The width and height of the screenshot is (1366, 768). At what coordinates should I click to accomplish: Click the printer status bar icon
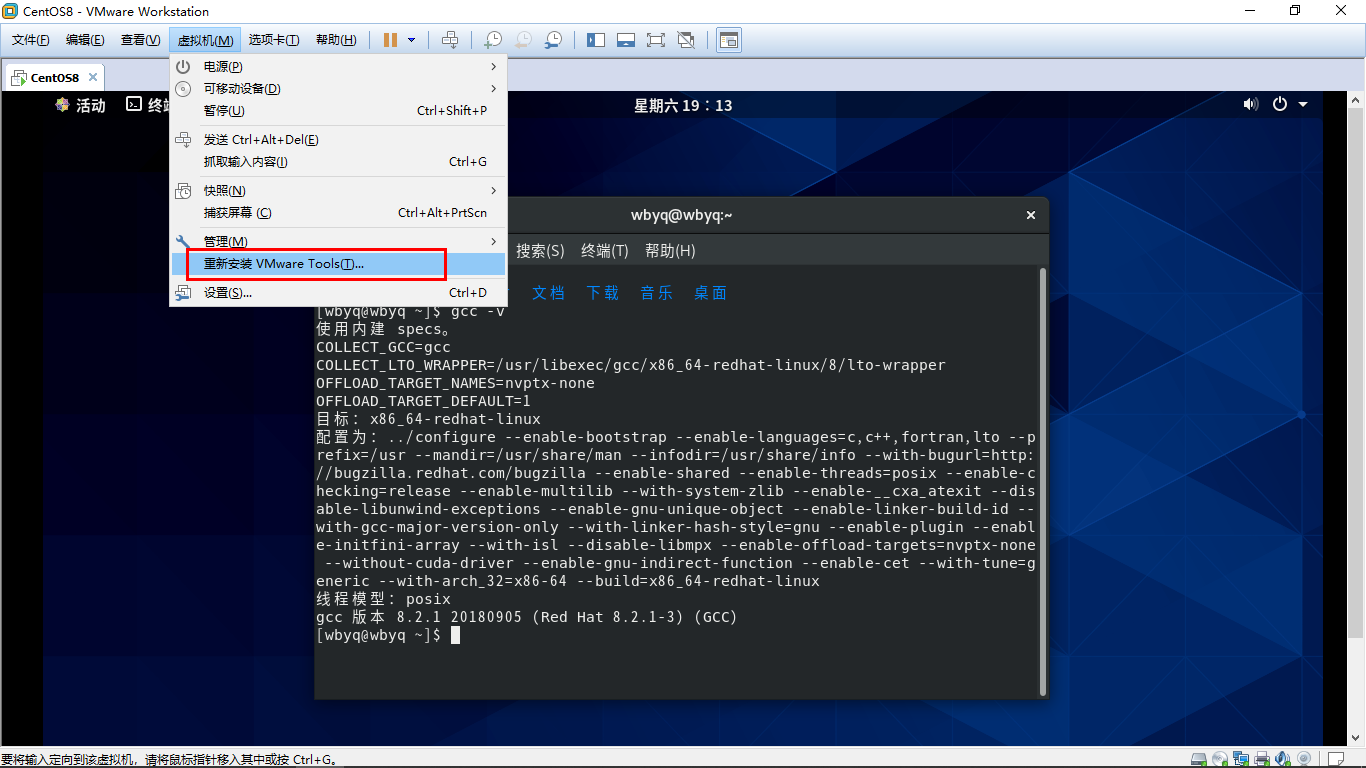pos(1263,759)
